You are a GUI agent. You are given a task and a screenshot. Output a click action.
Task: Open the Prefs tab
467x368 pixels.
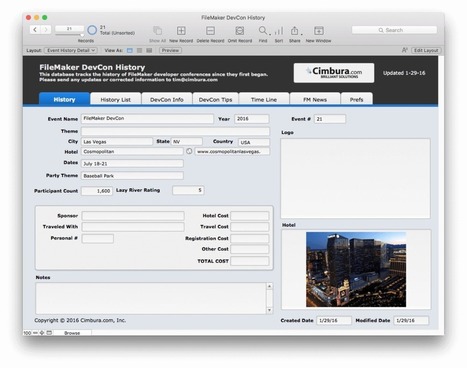(356, 99)
